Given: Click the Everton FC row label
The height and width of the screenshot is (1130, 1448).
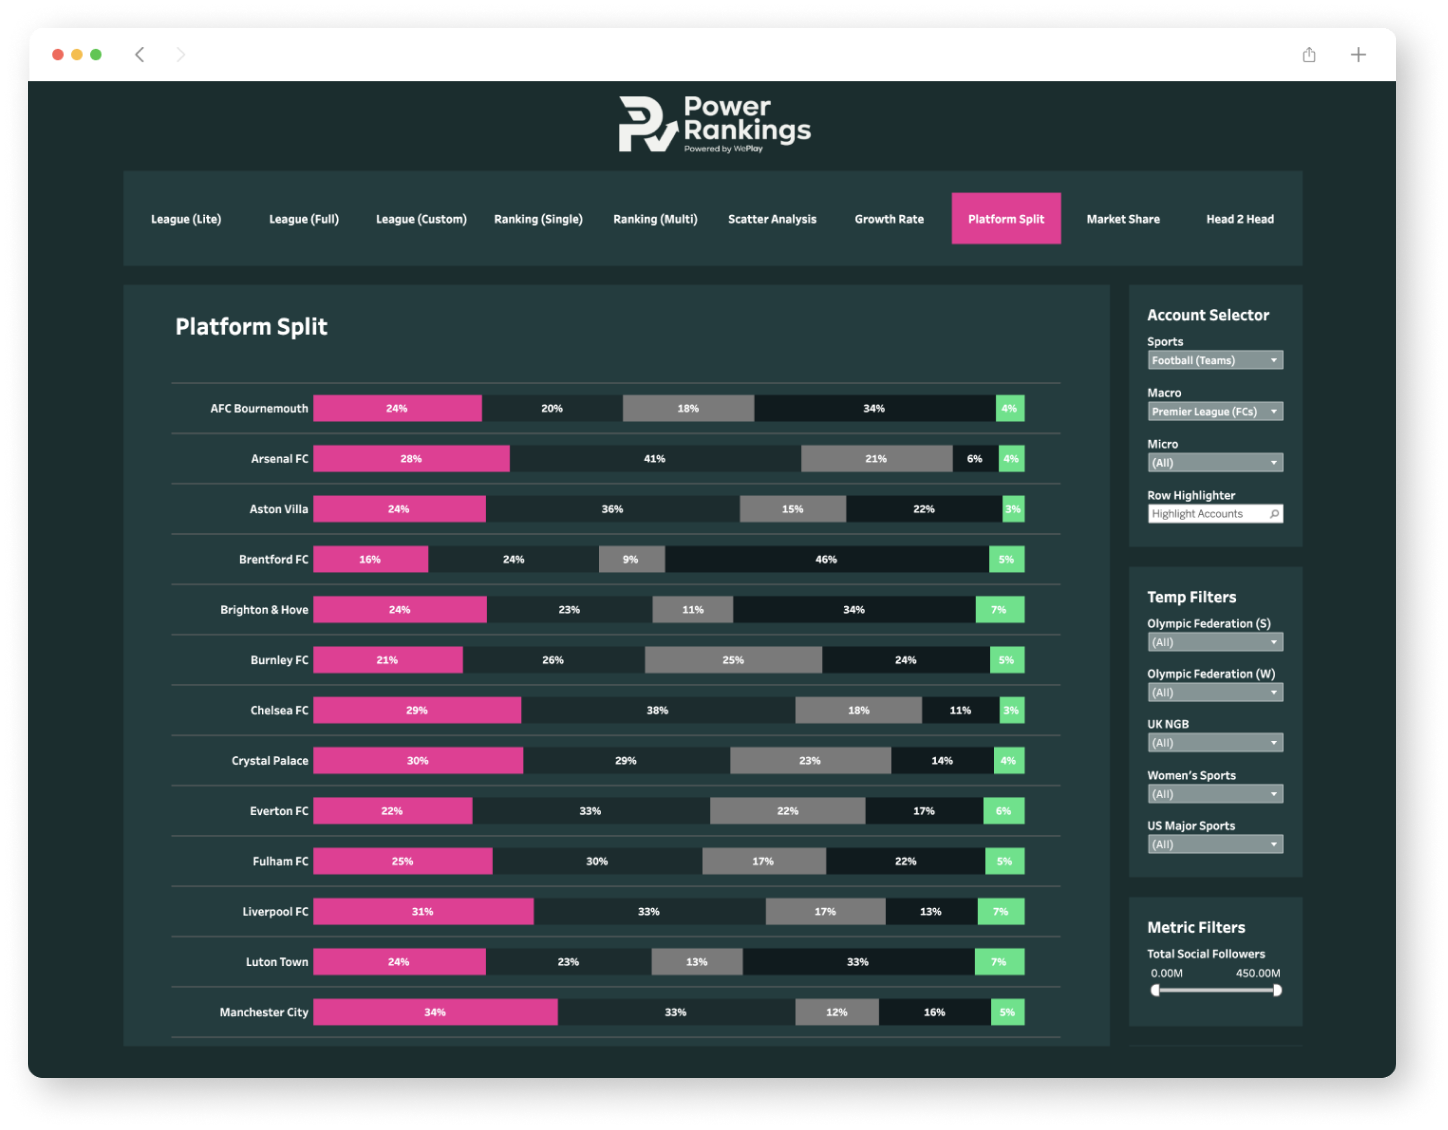Looking at the screenshot, I should (x=279, y=811).
